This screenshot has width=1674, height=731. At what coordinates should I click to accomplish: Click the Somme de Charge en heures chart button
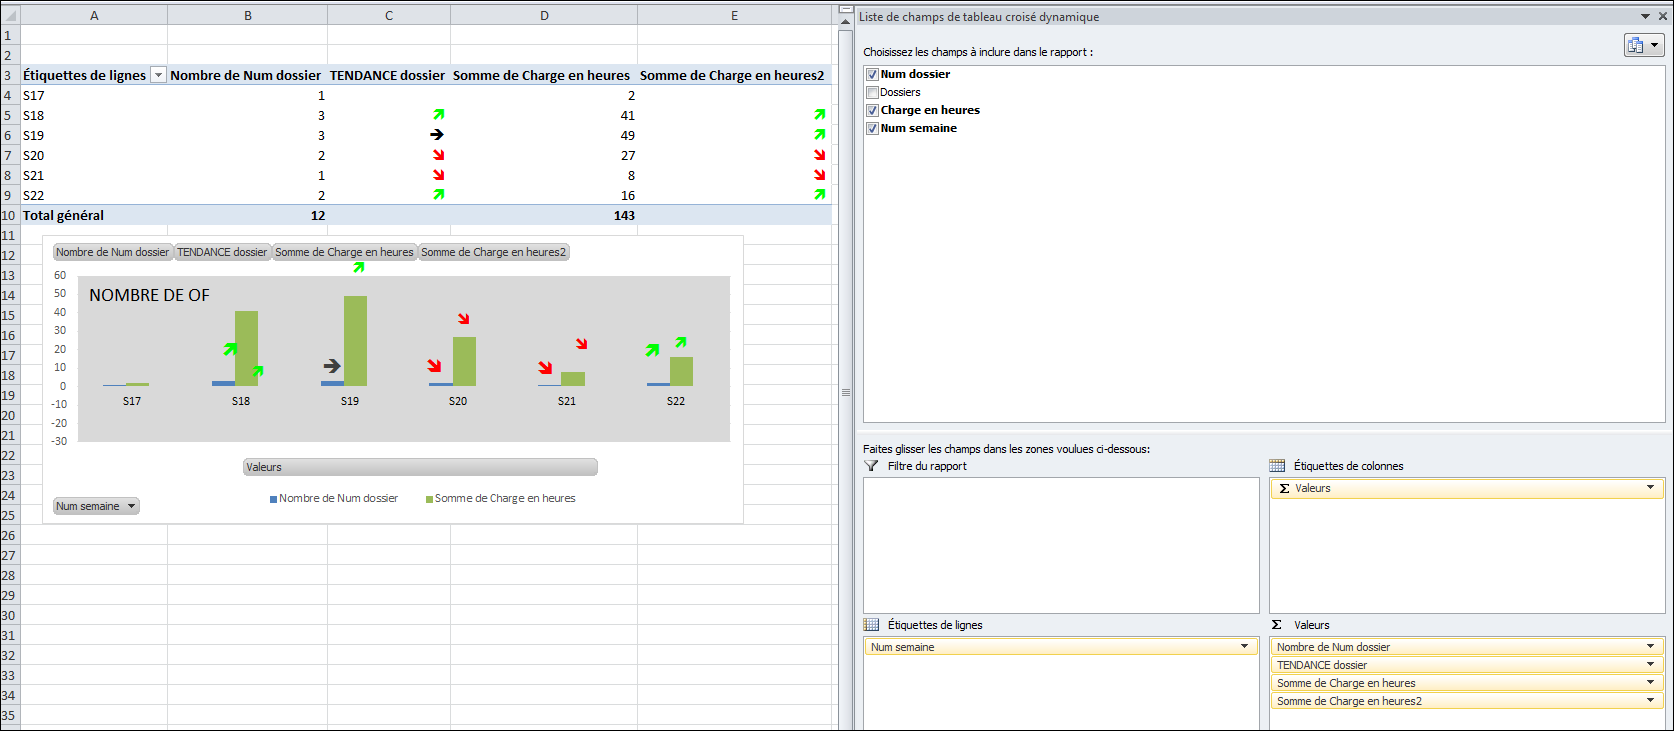click(x=344, y=252)
